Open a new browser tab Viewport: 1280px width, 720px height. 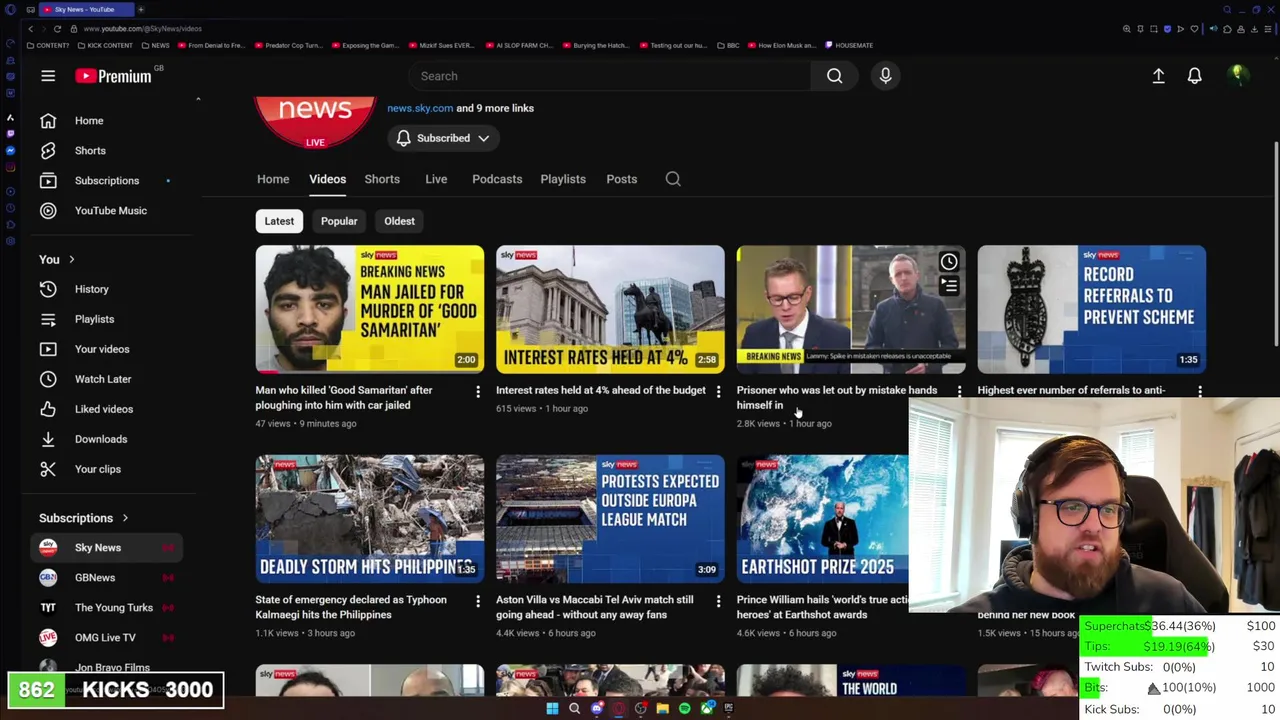(x=141, y=9)
